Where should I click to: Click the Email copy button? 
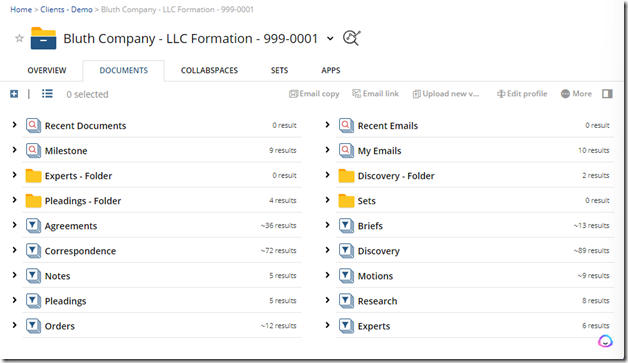pyautogui.click(x=314, y=94)
